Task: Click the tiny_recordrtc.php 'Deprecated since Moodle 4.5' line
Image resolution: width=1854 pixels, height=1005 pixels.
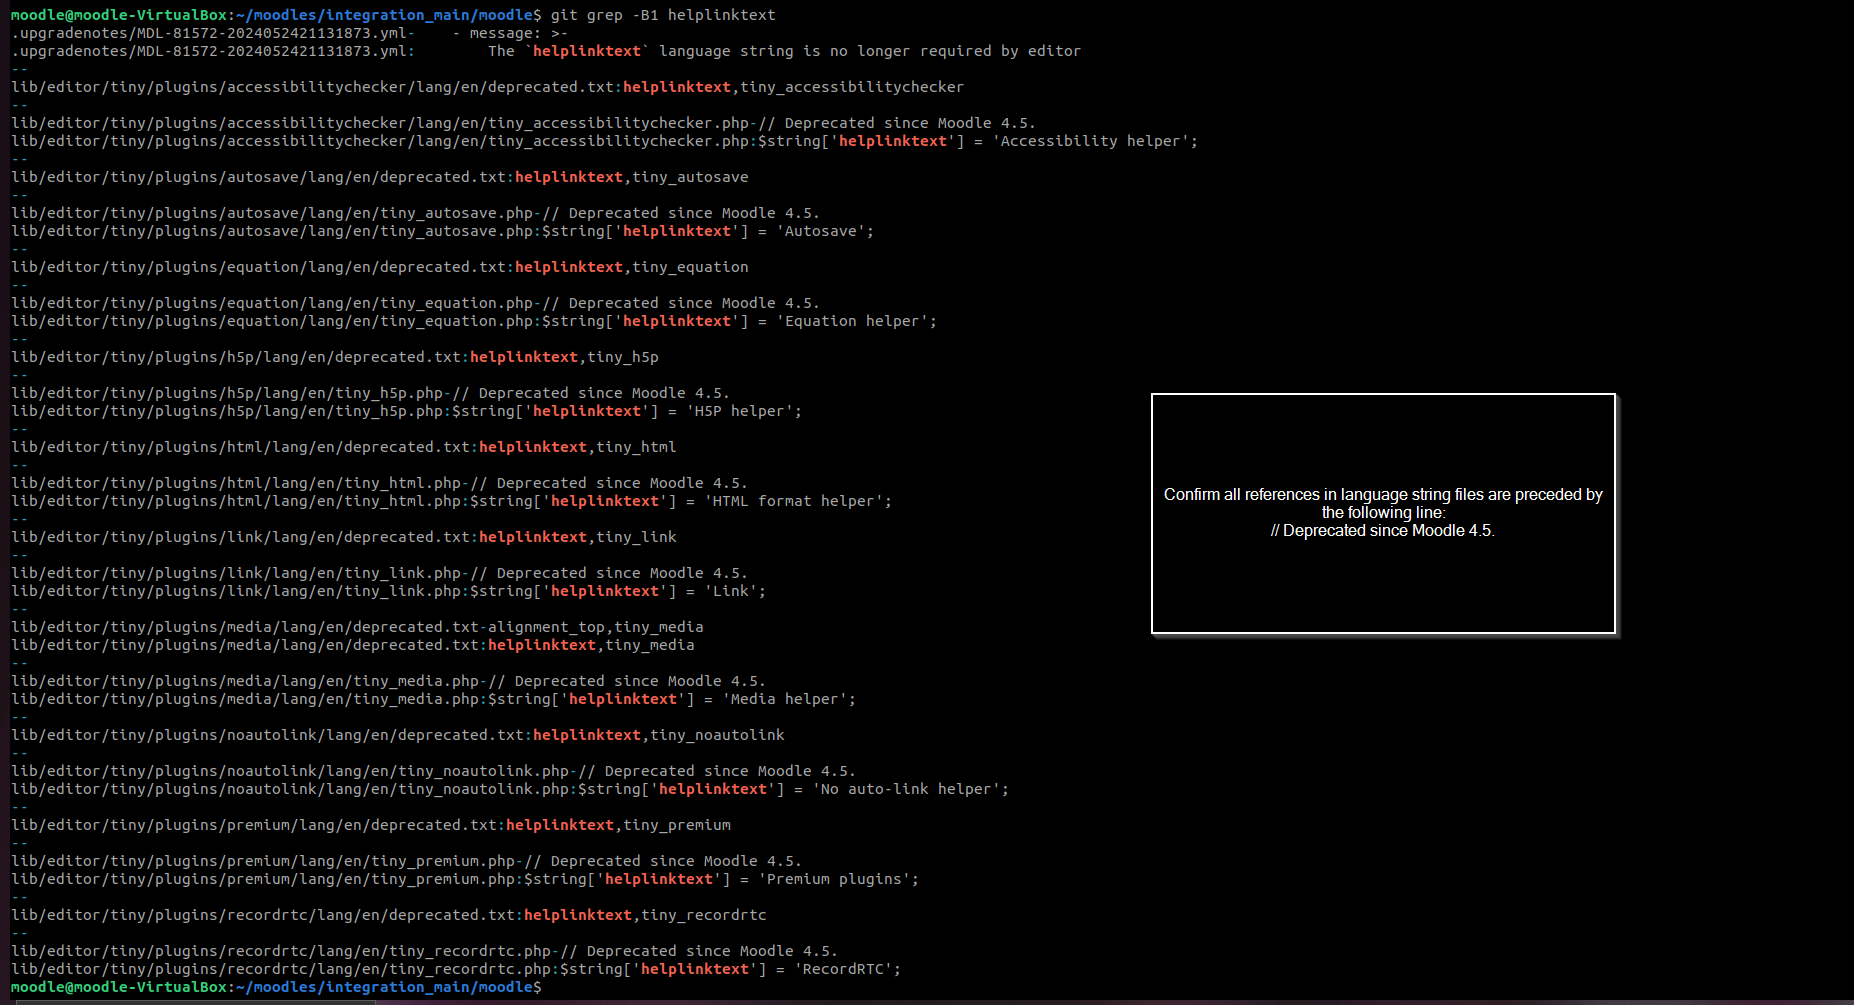Action: (425, 951)
